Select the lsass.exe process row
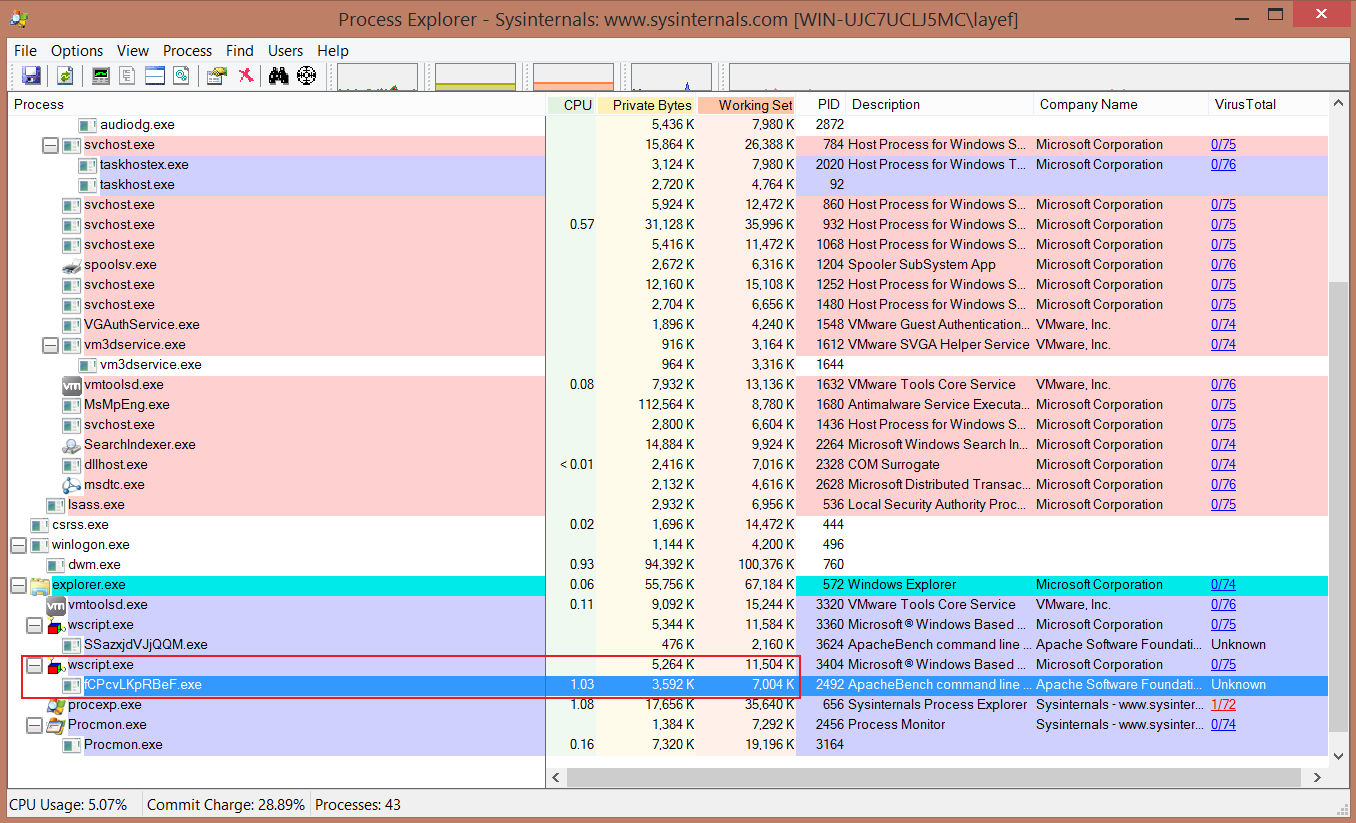 click(x=668, y=505)
